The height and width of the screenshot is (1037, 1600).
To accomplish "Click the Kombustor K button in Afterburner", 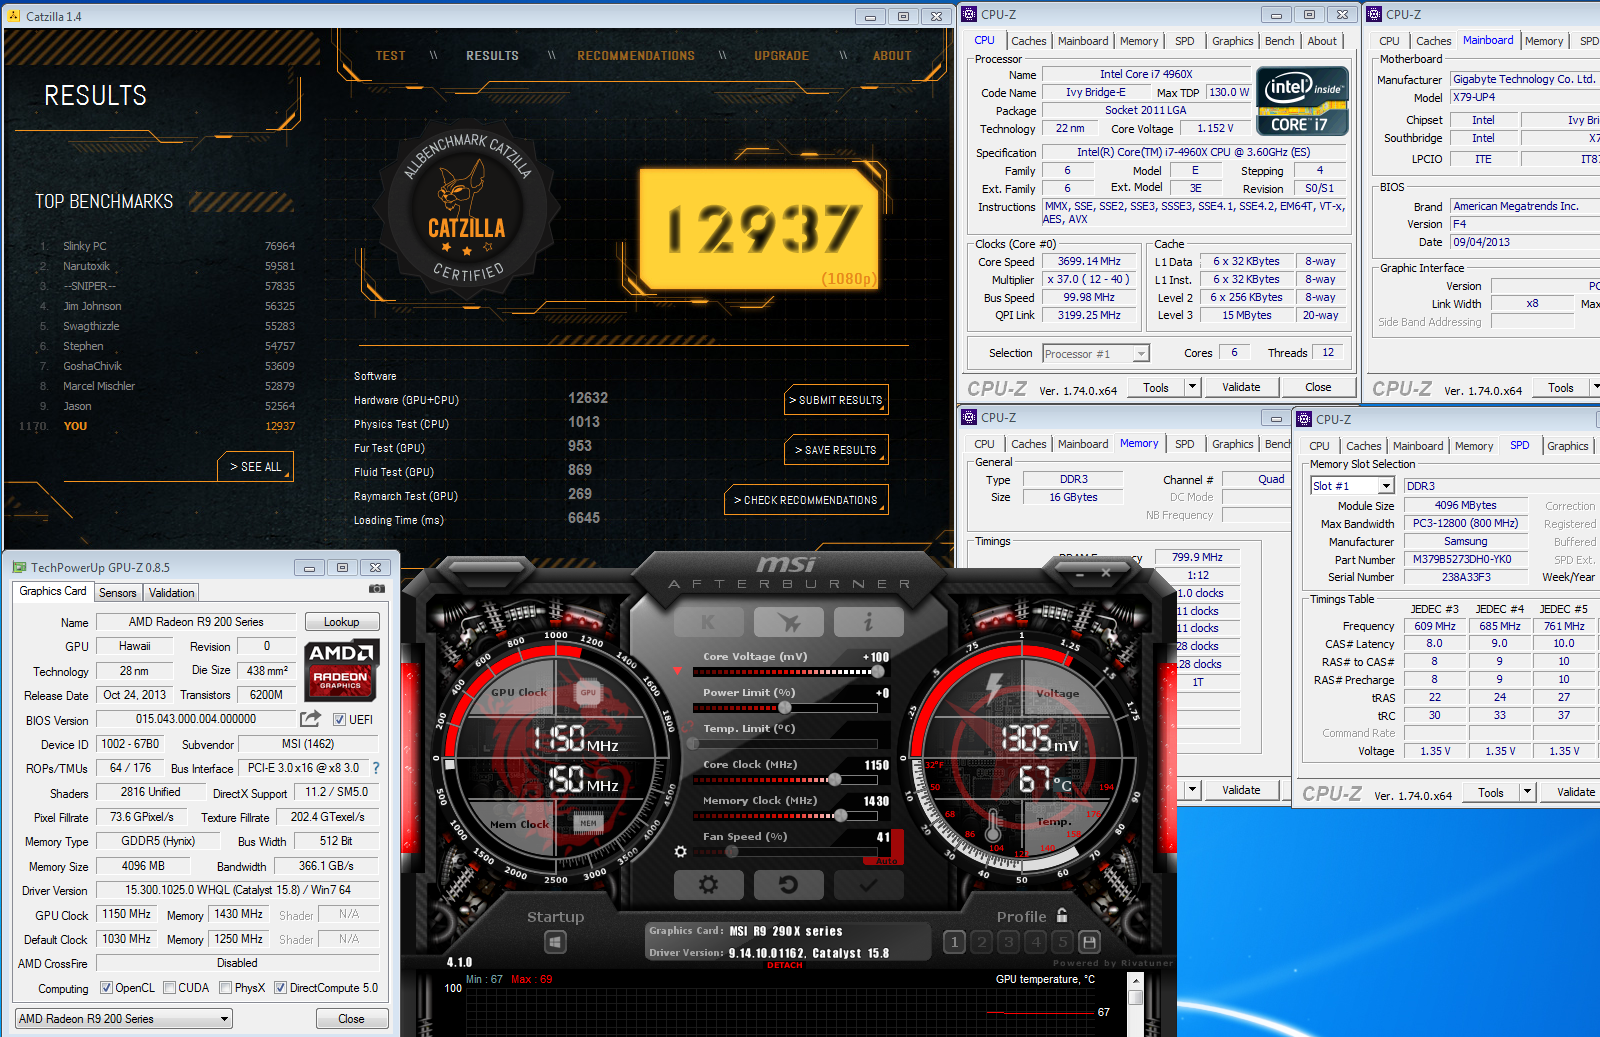I will [708, 622].
